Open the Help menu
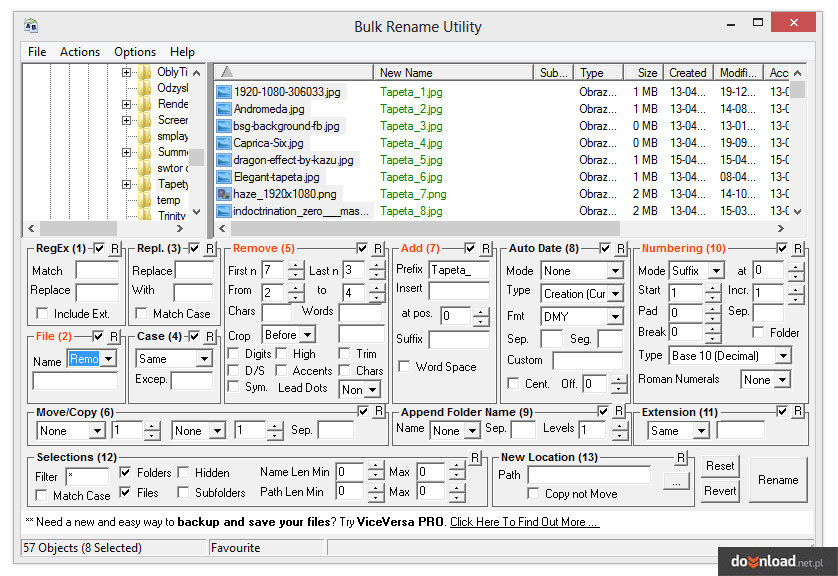 (x=182, y=52)
